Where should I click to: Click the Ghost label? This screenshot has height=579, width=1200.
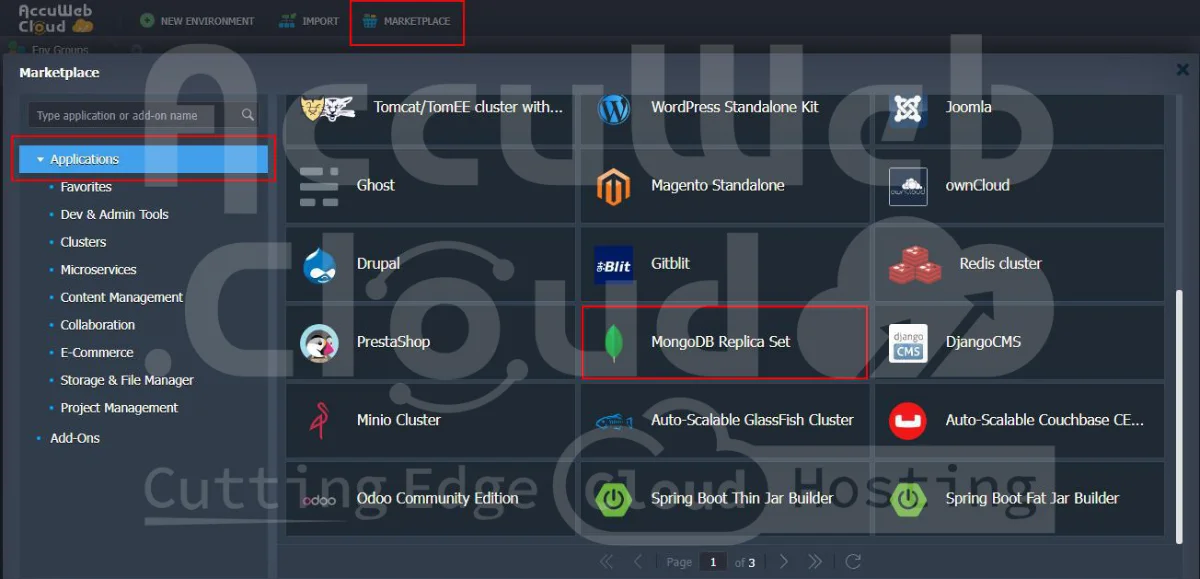[x=376, y=185]
